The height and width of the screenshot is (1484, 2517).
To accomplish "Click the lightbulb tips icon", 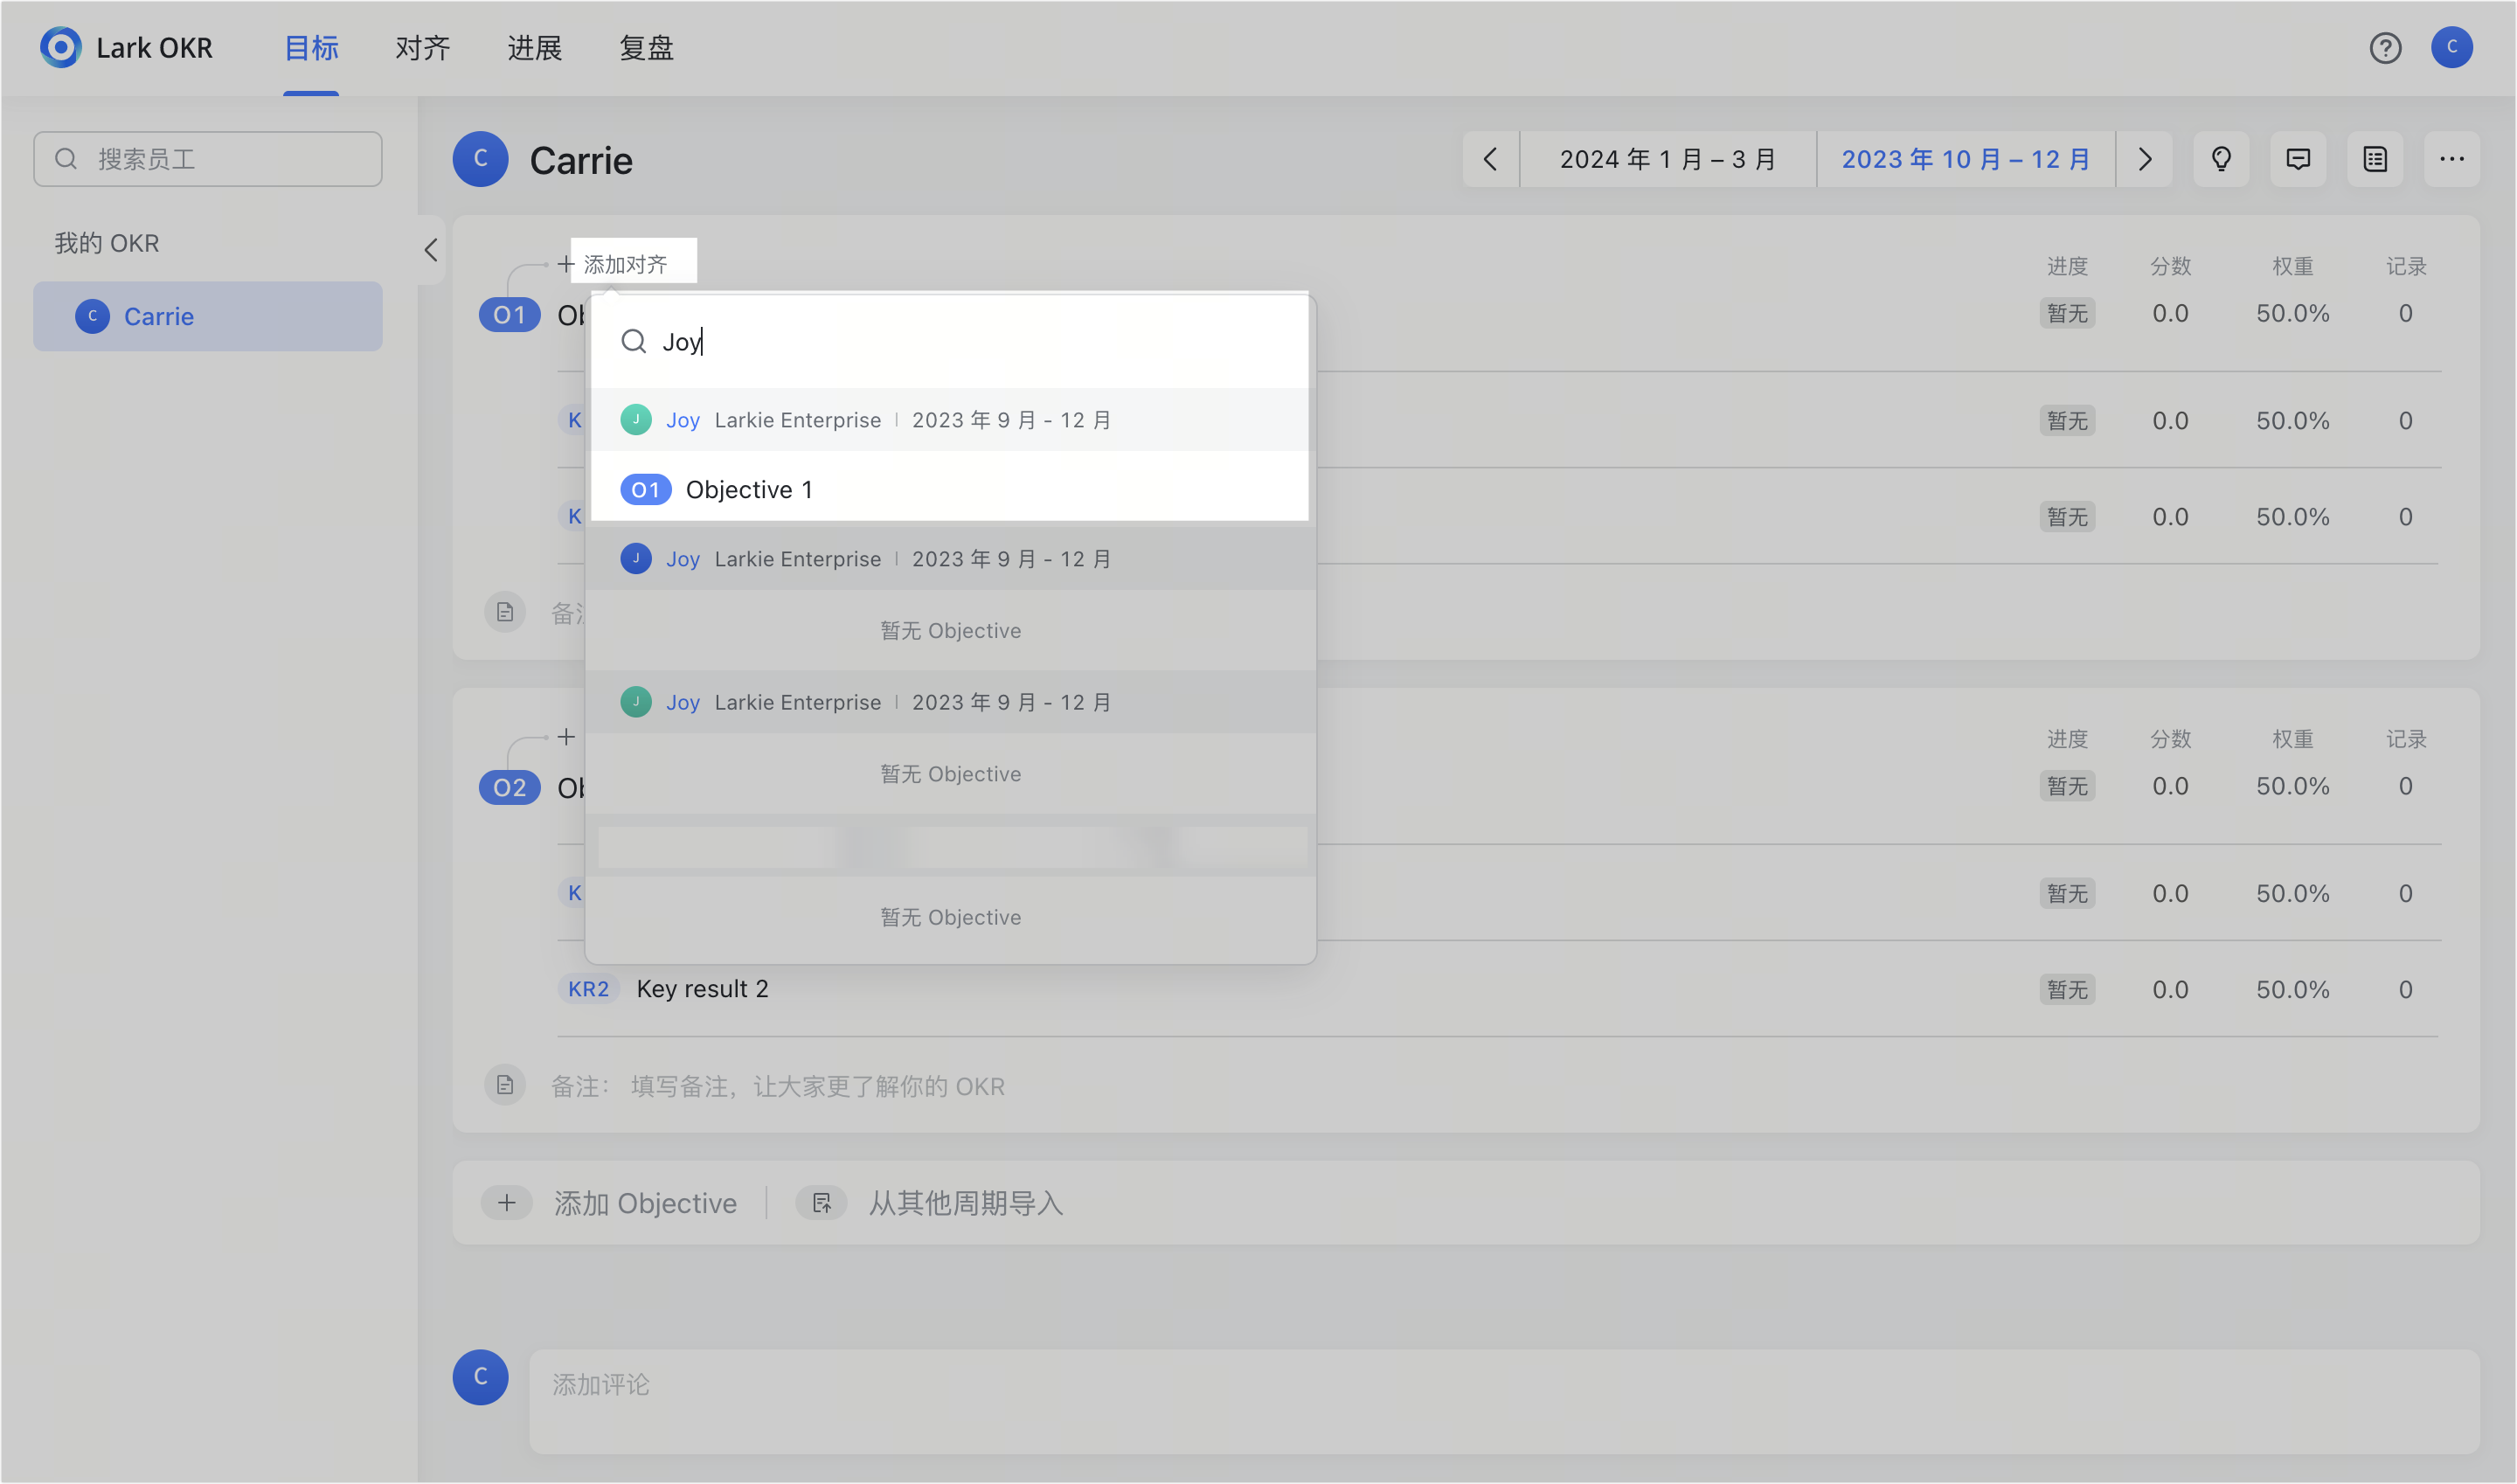I will 2221,159.
